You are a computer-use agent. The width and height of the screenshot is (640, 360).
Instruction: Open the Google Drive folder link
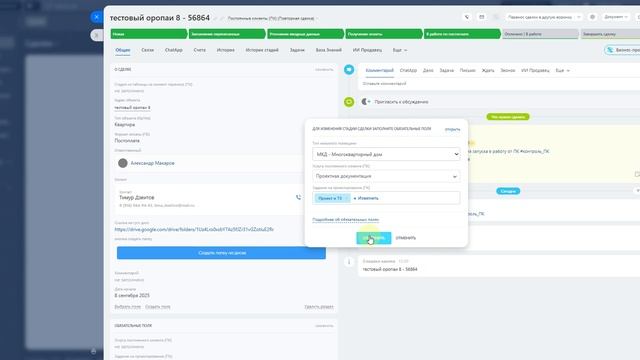(x=194, y=229)
